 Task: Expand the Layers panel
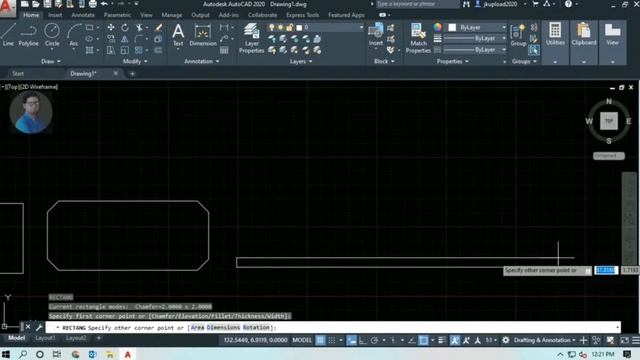tap(301, 61)
